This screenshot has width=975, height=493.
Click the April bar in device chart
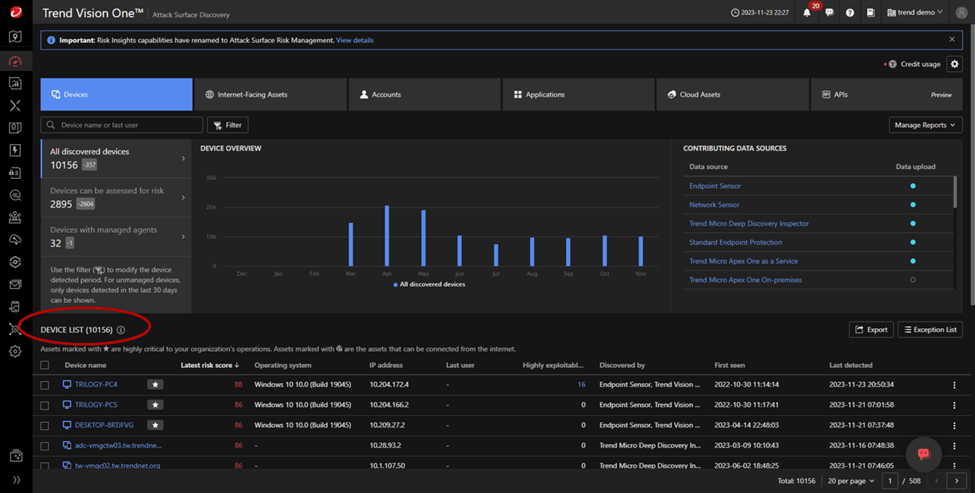point(387,236)
